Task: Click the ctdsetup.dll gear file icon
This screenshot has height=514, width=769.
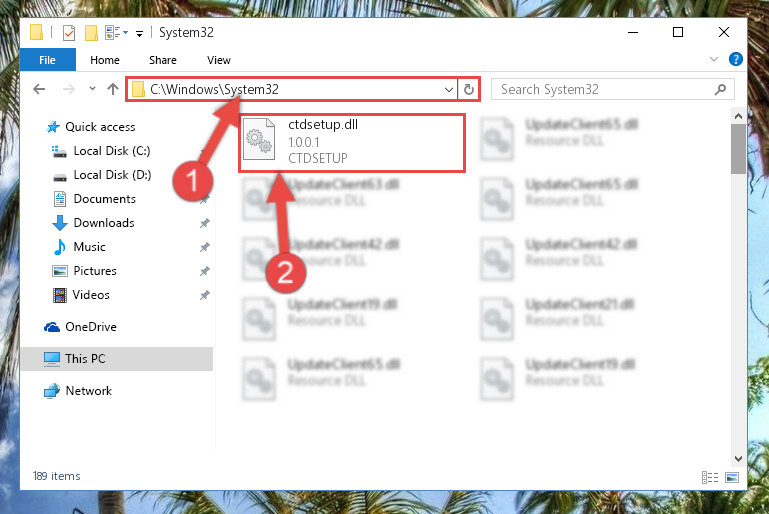Action: [x=259, y=139]
